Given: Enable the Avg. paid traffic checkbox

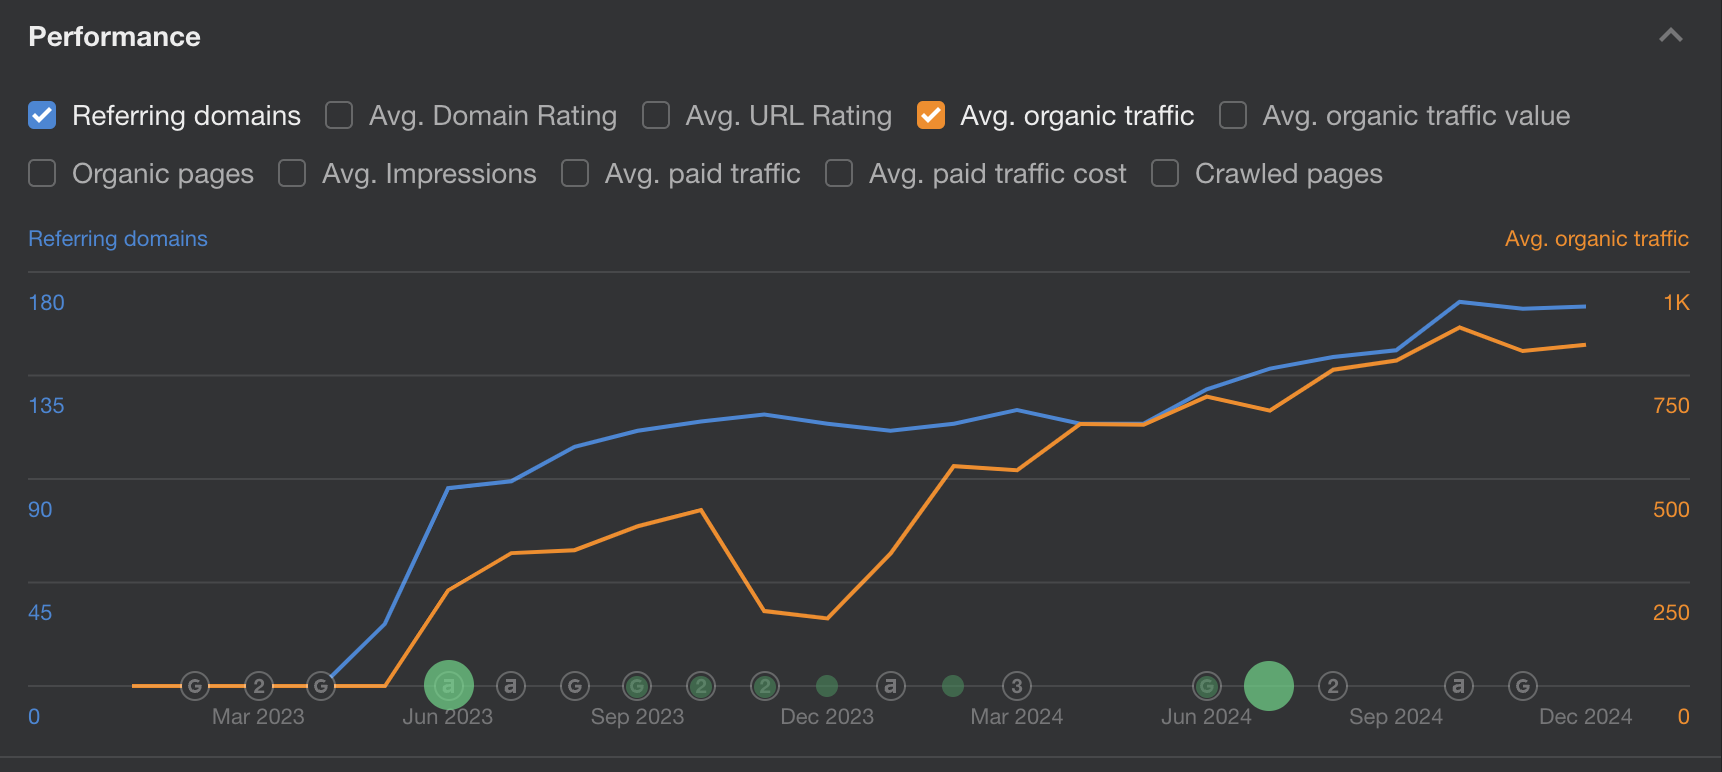Looking at the screenshot, I should (575, 174).
